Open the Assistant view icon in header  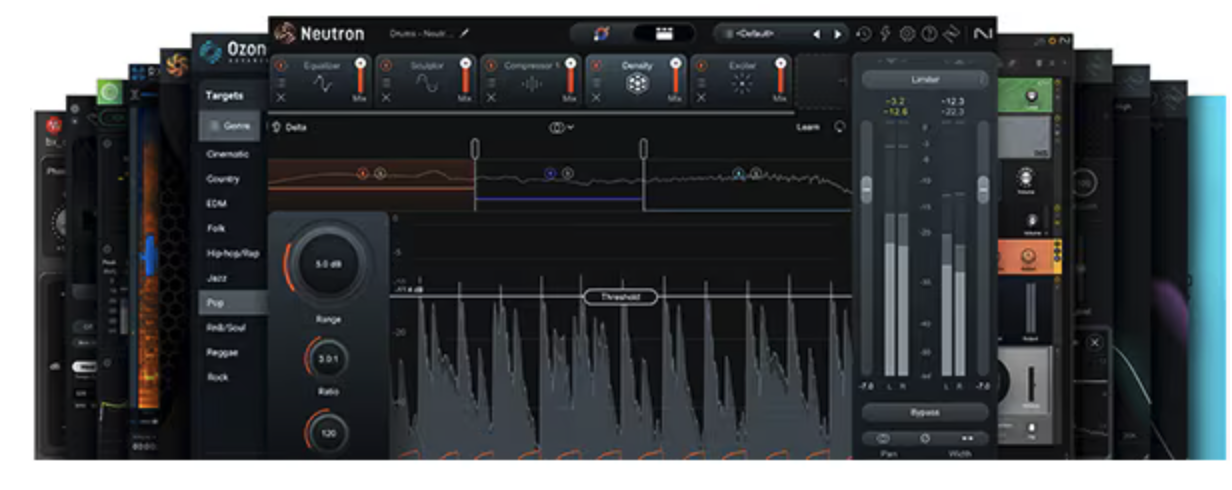601,33
